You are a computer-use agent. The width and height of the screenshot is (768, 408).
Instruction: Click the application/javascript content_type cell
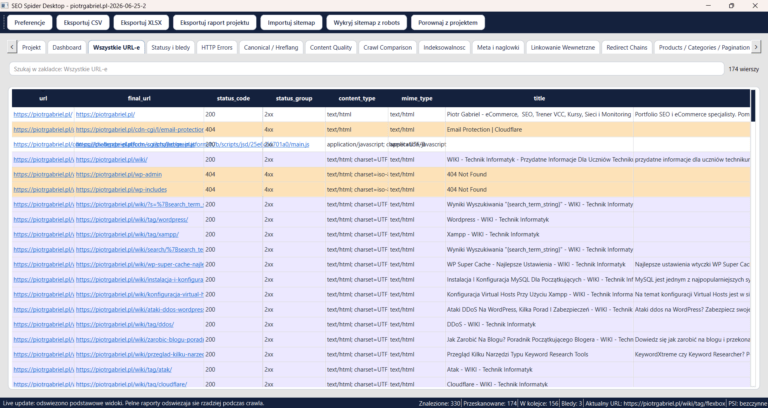[x=357, y=144]
